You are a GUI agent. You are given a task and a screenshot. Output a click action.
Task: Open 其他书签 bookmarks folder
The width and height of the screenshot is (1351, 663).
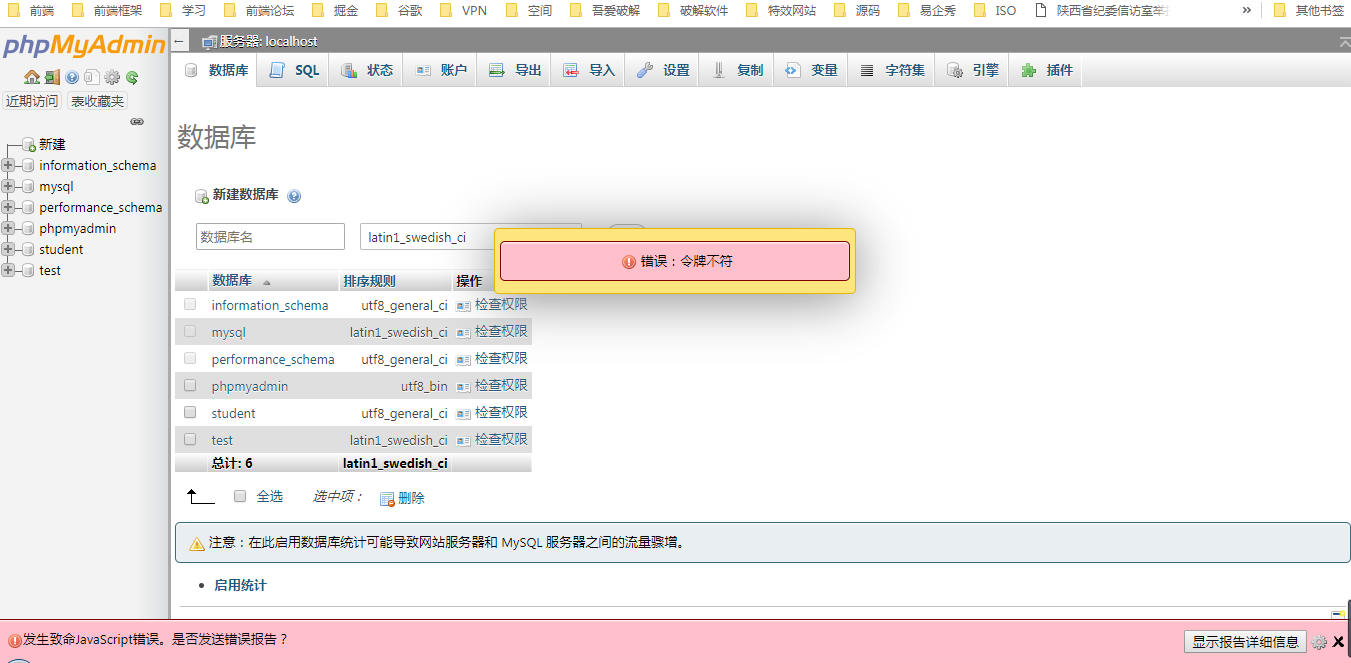tap(1308, 11)
